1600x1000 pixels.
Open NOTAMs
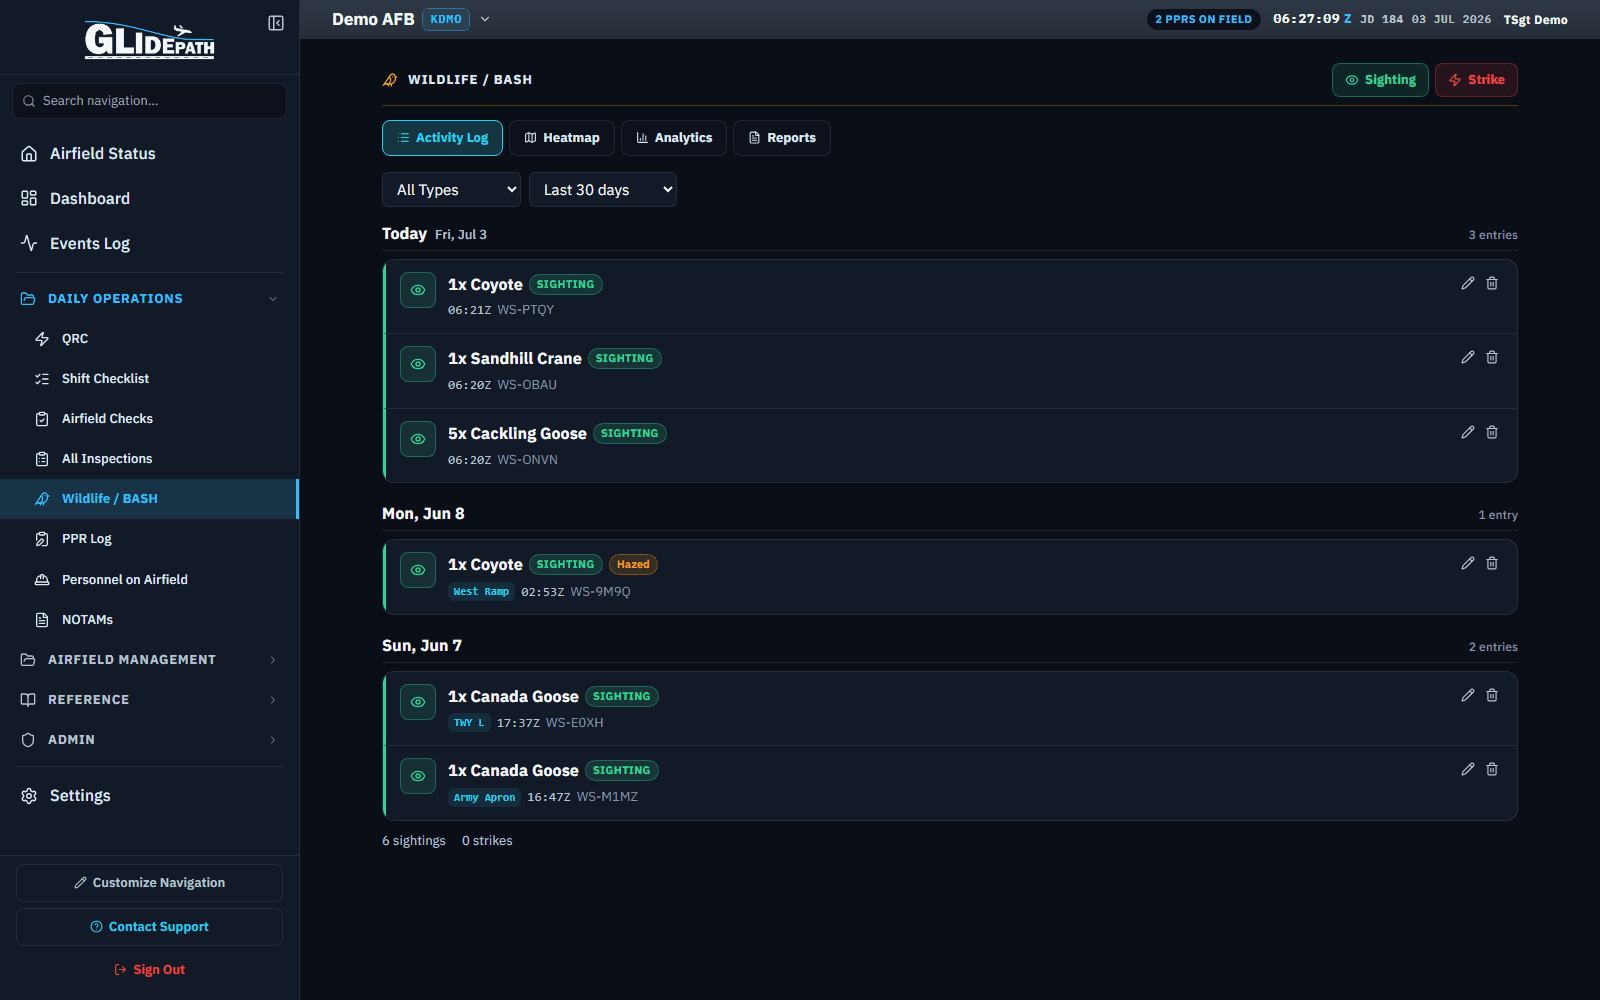149,619
